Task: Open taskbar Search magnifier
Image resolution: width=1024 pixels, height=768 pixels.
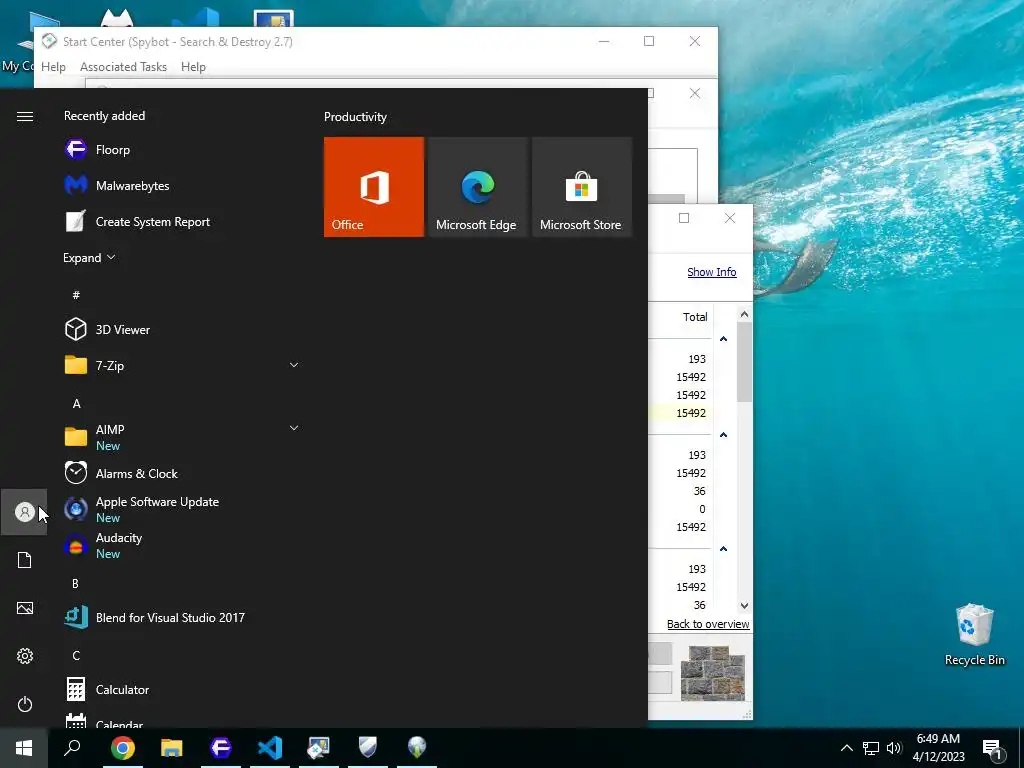Action: 72,747
